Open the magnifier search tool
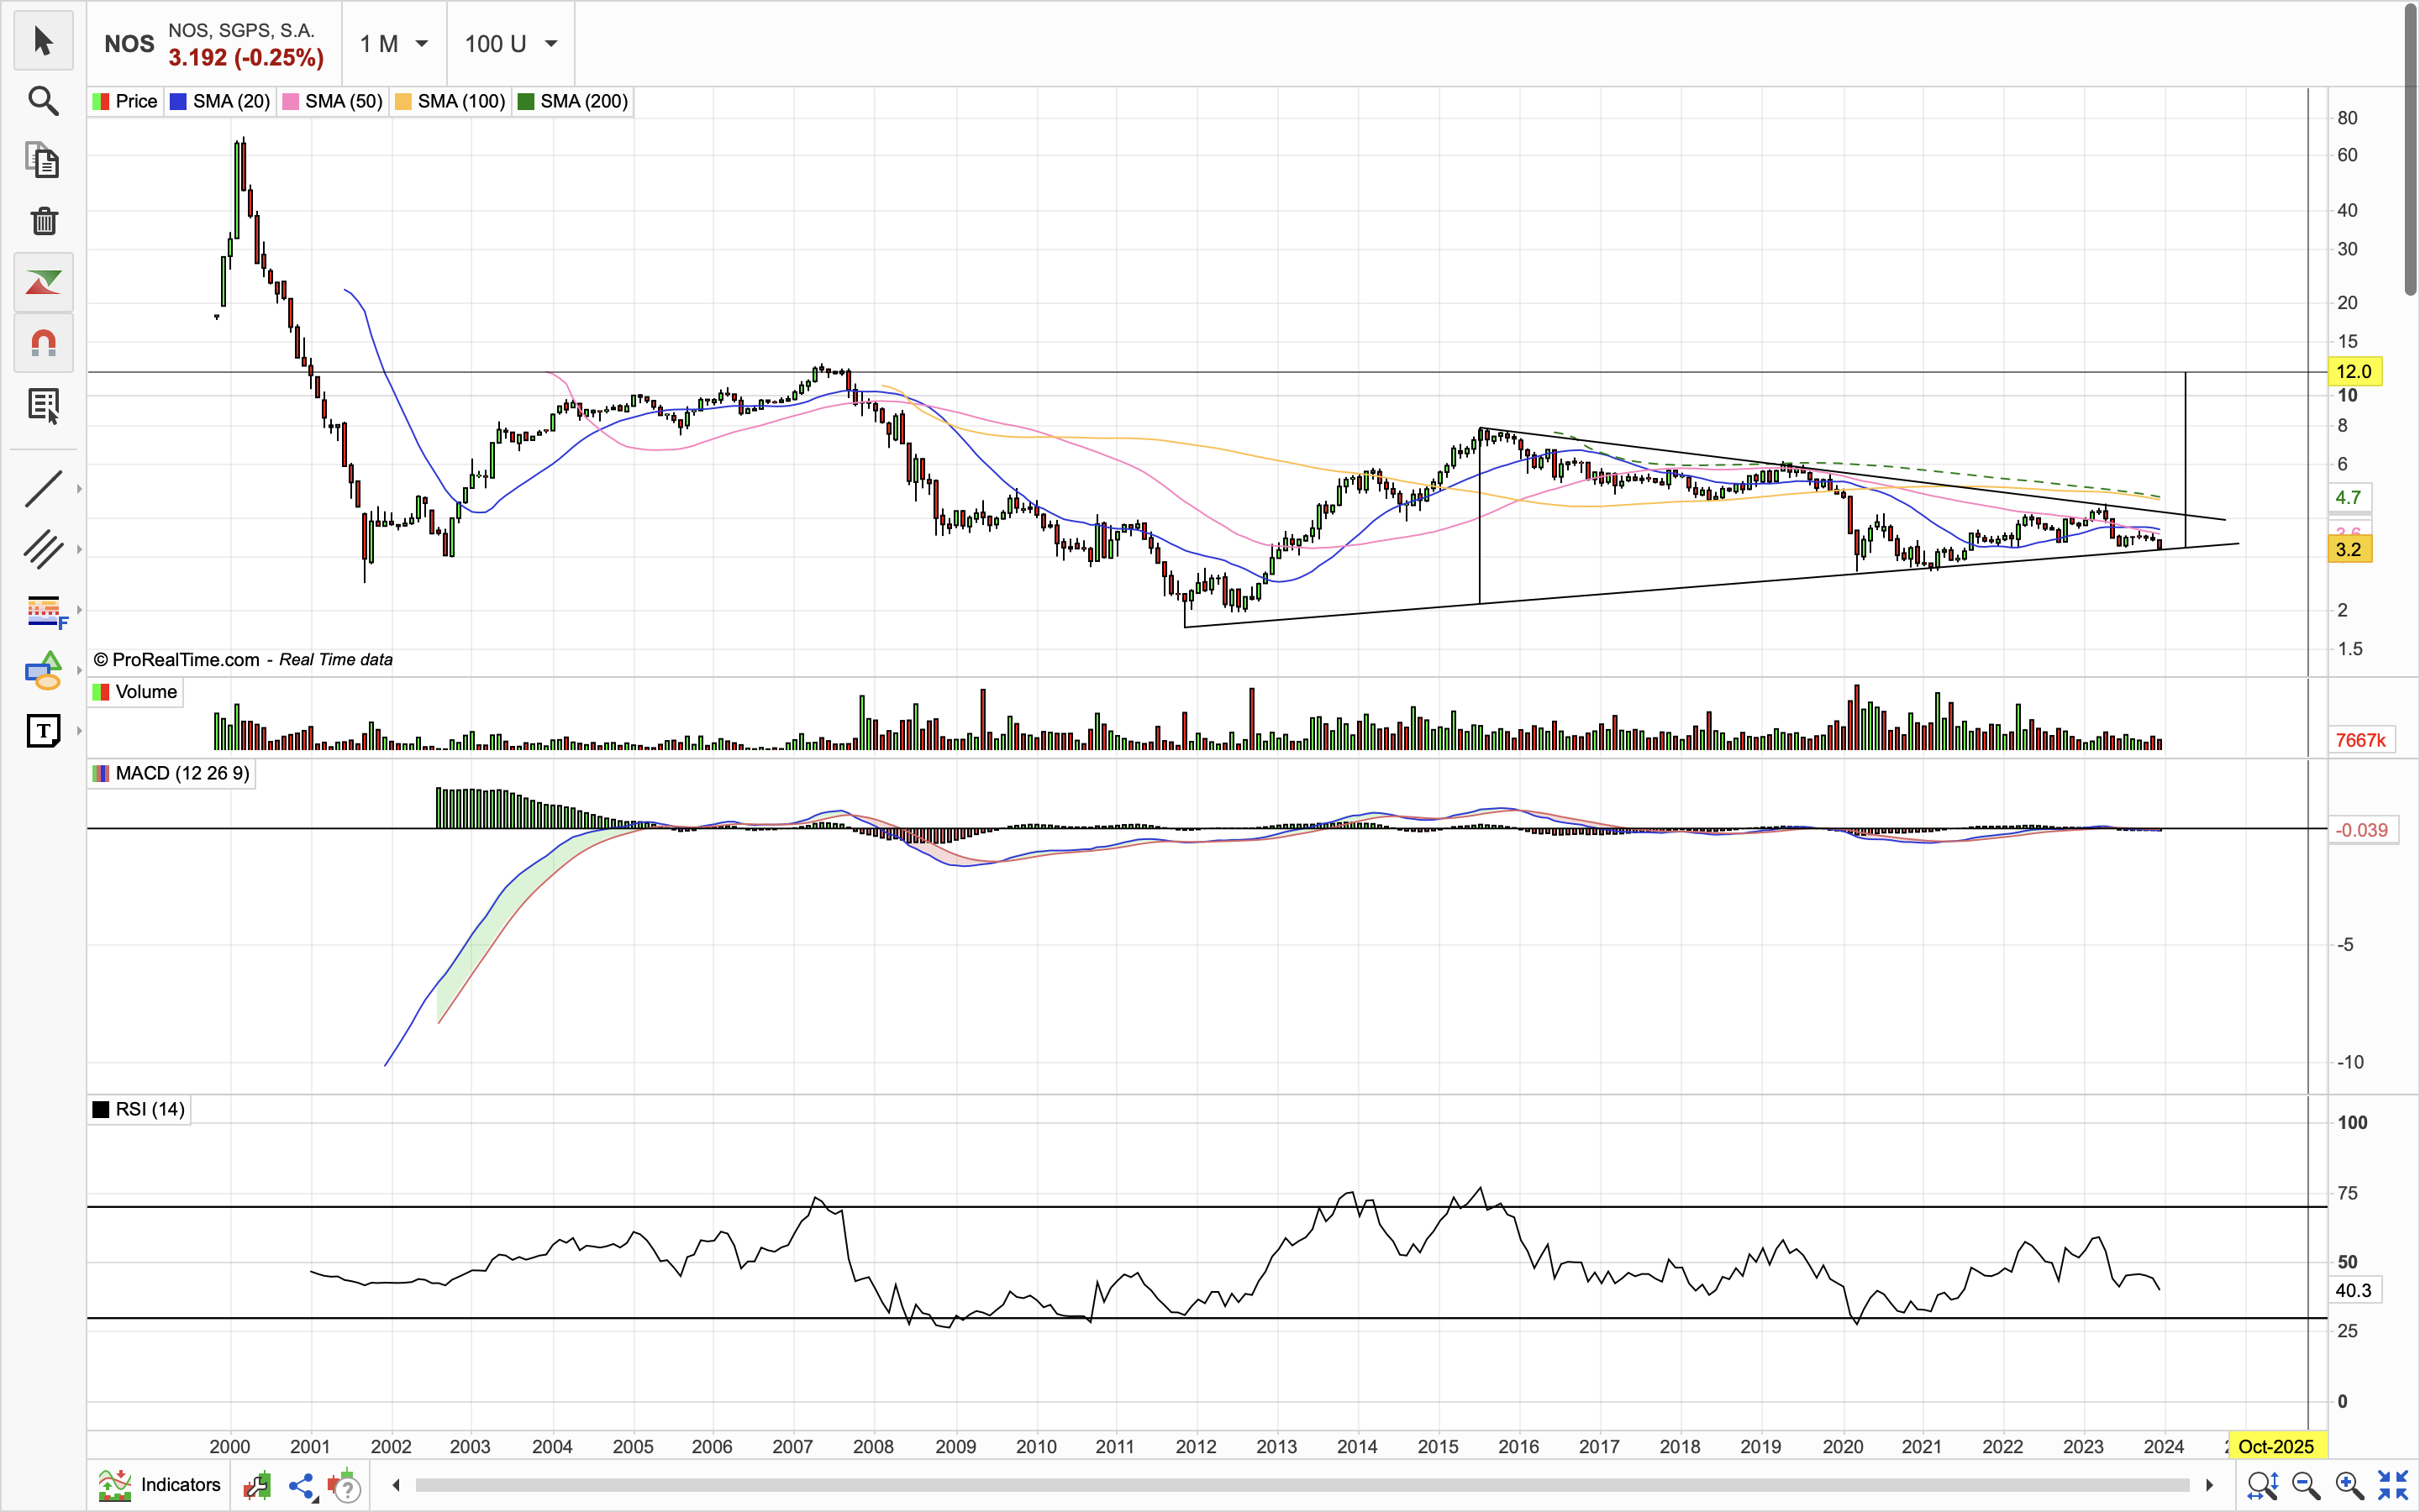 click(x=43, y=101)
